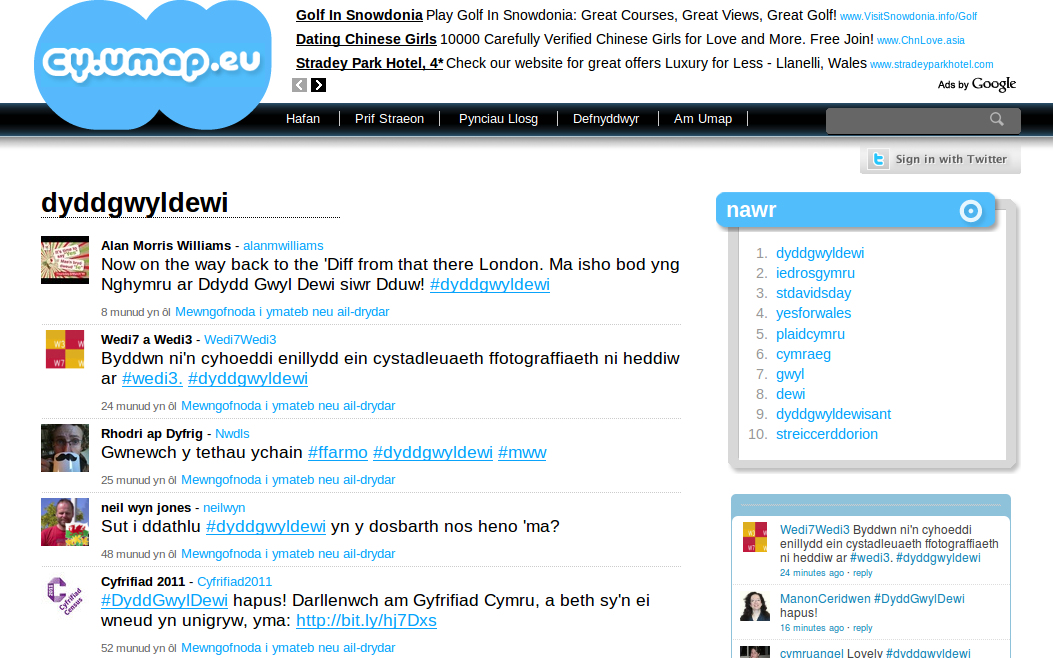This screenshot has width=1053, height=658.
Task: Click #dyddgwyldewi hashtag in Alan's tweet
Action: tap(490, 285)
